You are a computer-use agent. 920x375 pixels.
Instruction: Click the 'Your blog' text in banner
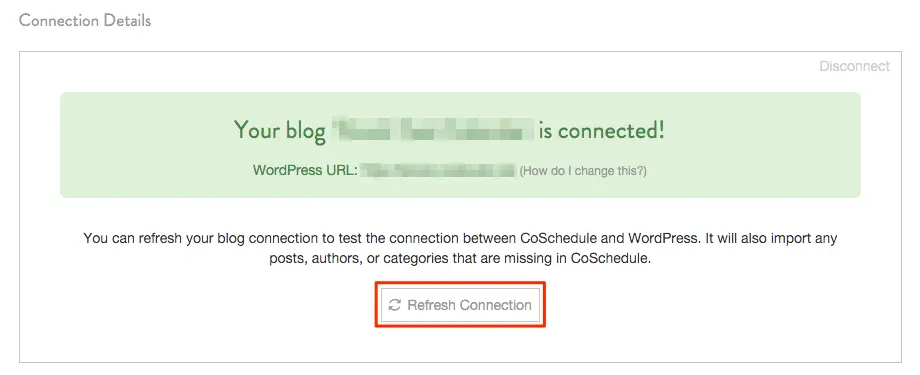pyautogui.click(x=280, y=130)
